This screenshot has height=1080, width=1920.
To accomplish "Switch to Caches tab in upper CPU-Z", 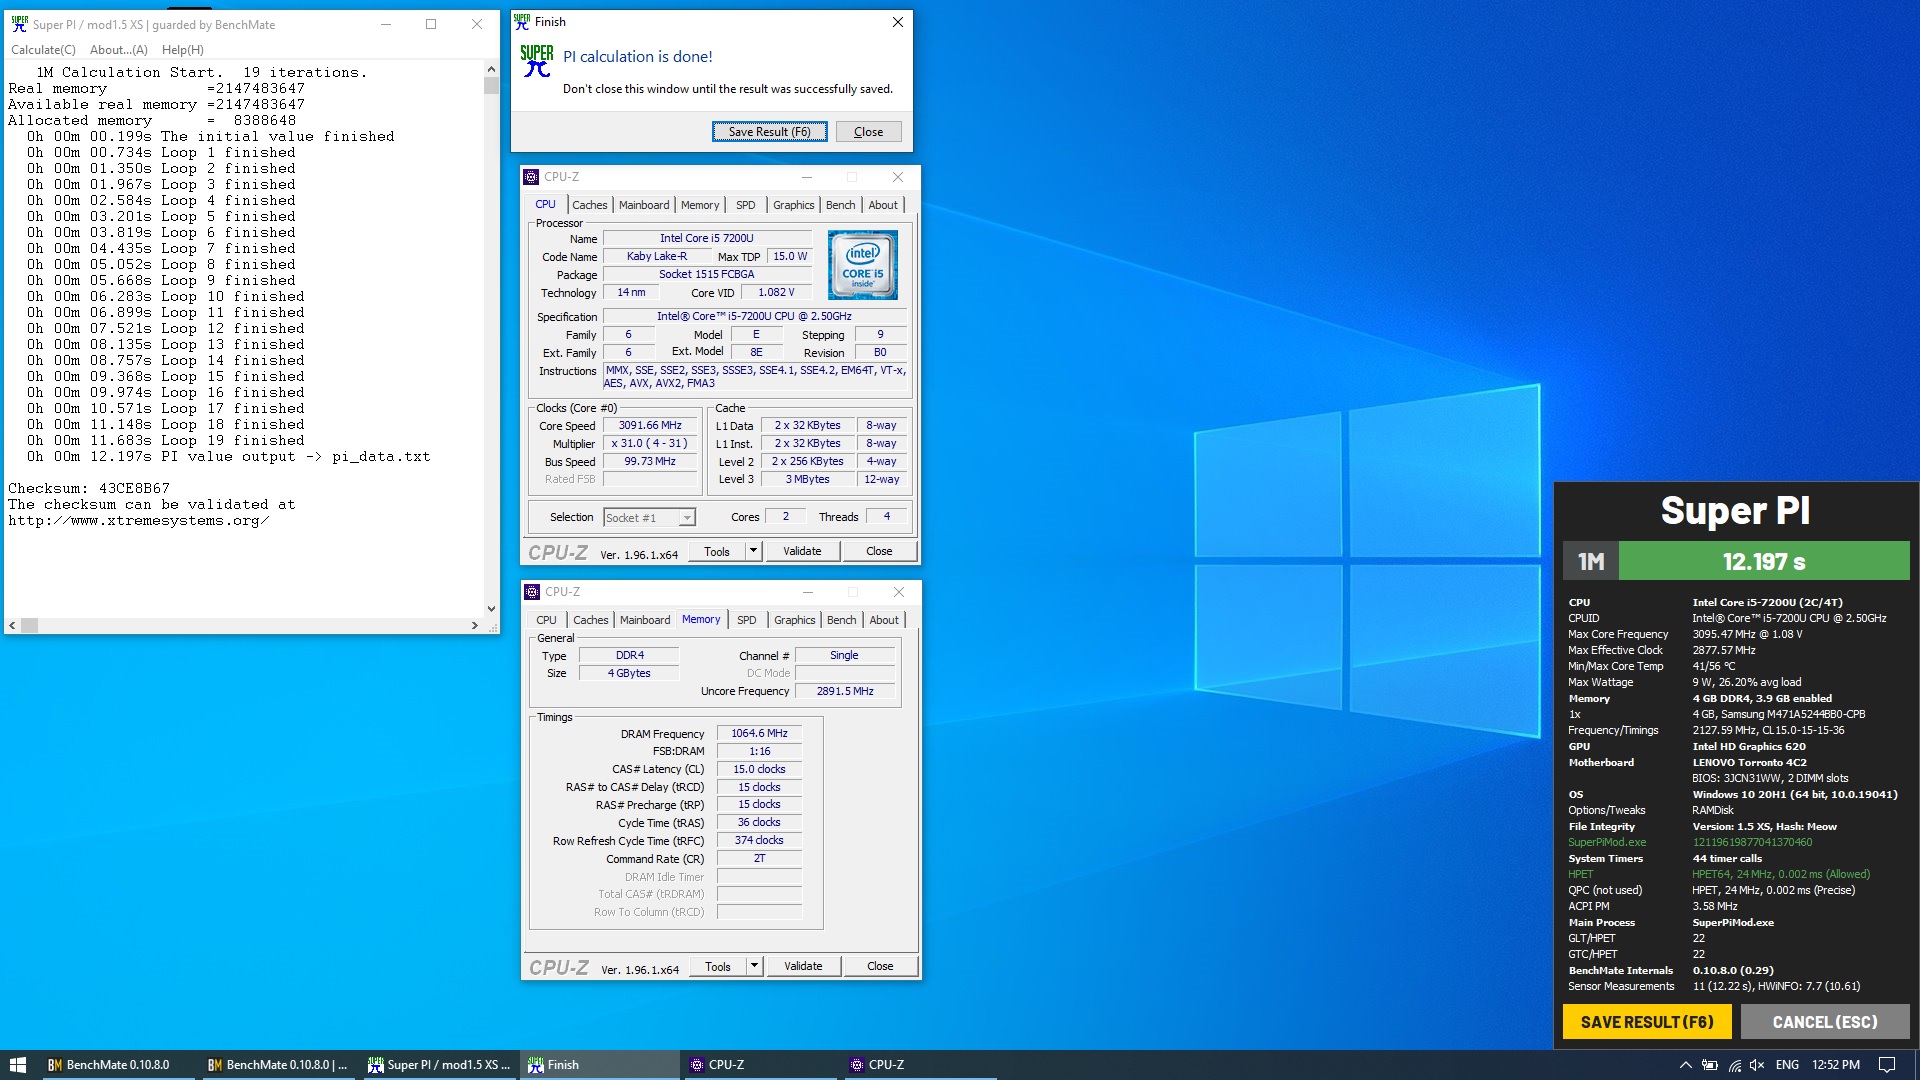I will pyautogui.click(x=590, y=205).
